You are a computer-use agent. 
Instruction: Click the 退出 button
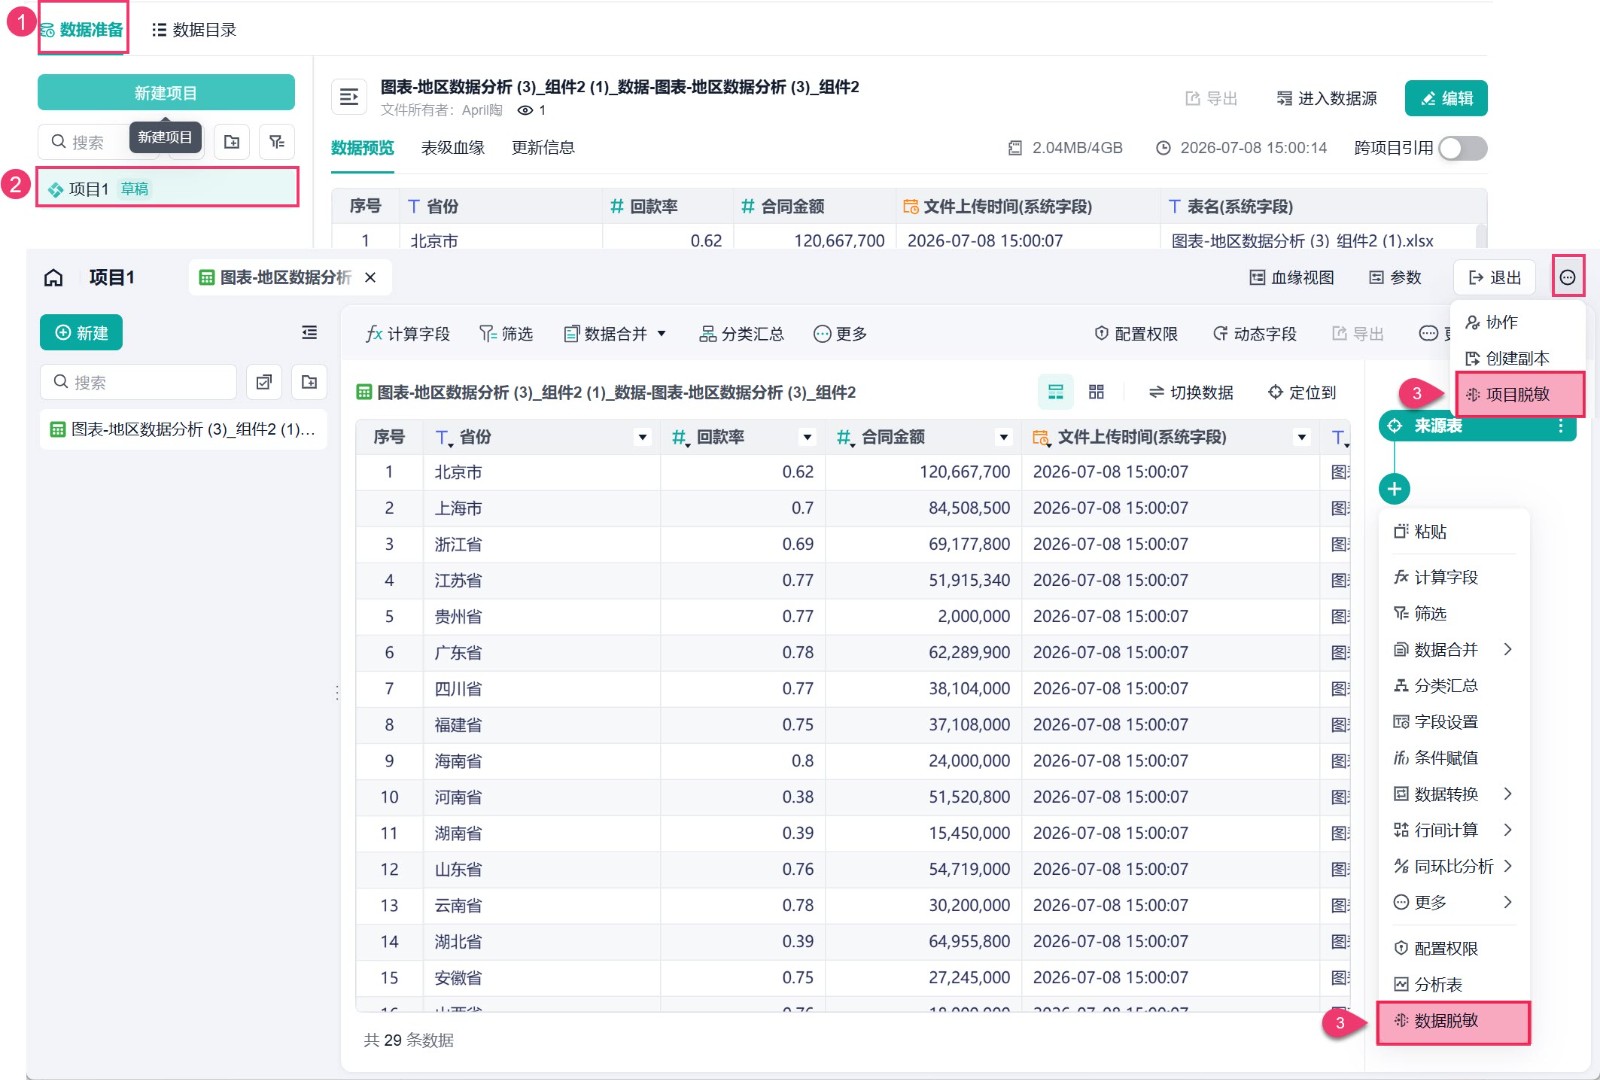click(x=1495, y=278)
